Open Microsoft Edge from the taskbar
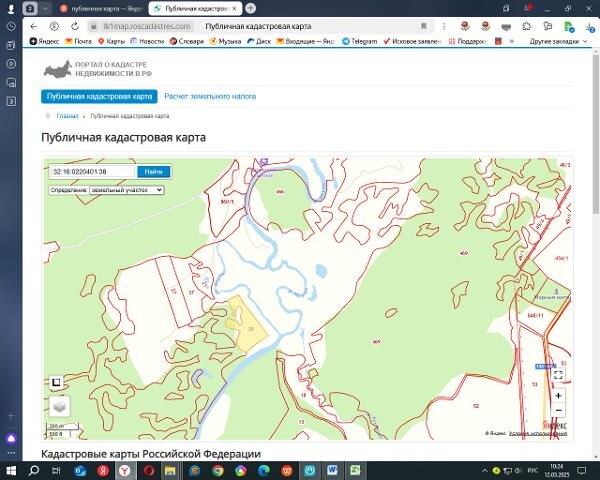Viewport: 600px width, 480px height. 264,470
